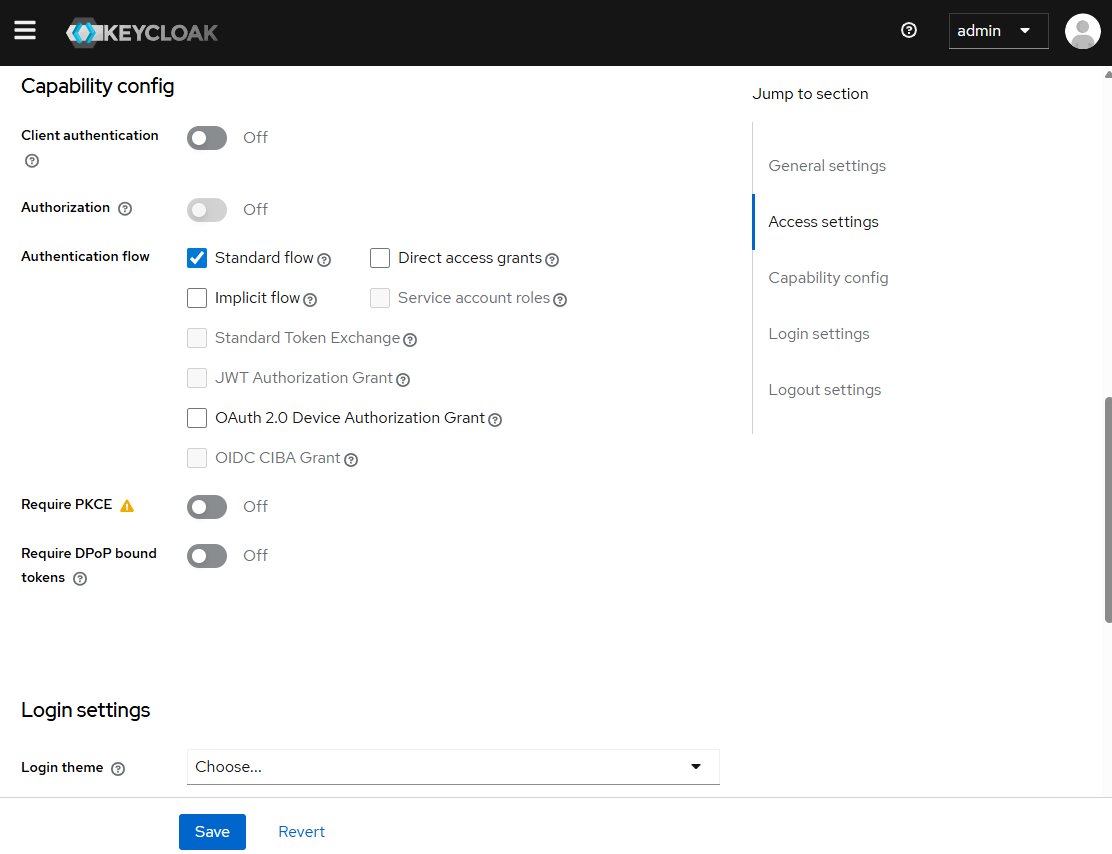Click the OIDC CIBA Grant checkbox
Image resolution: width=1112 pixels, height=854 pixels.
[197, 458]
